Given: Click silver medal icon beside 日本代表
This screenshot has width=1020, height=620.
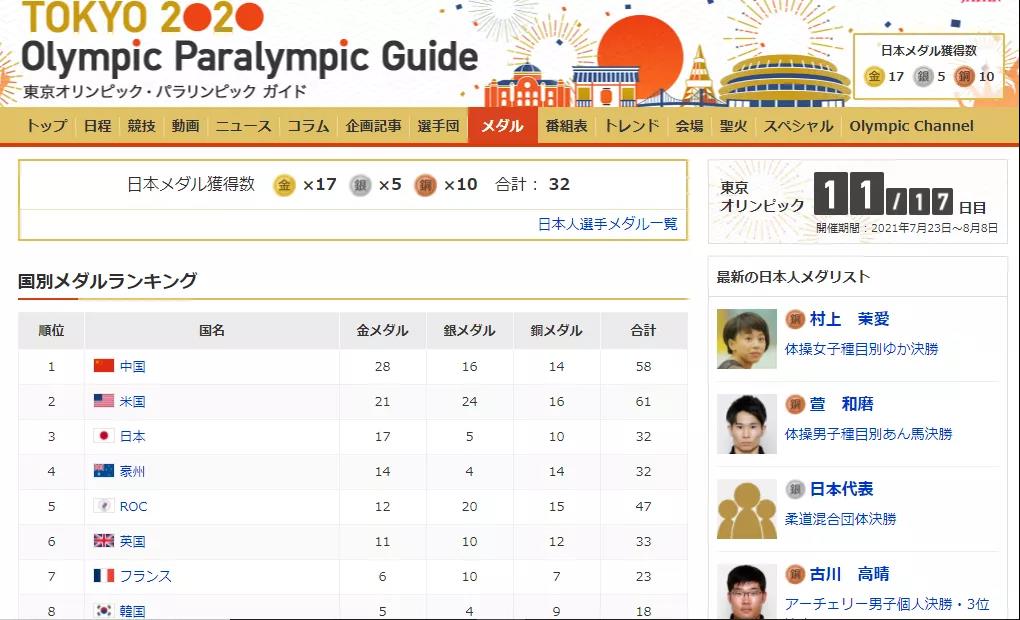Looking at the screenshot, I should [x=795, y=489].
